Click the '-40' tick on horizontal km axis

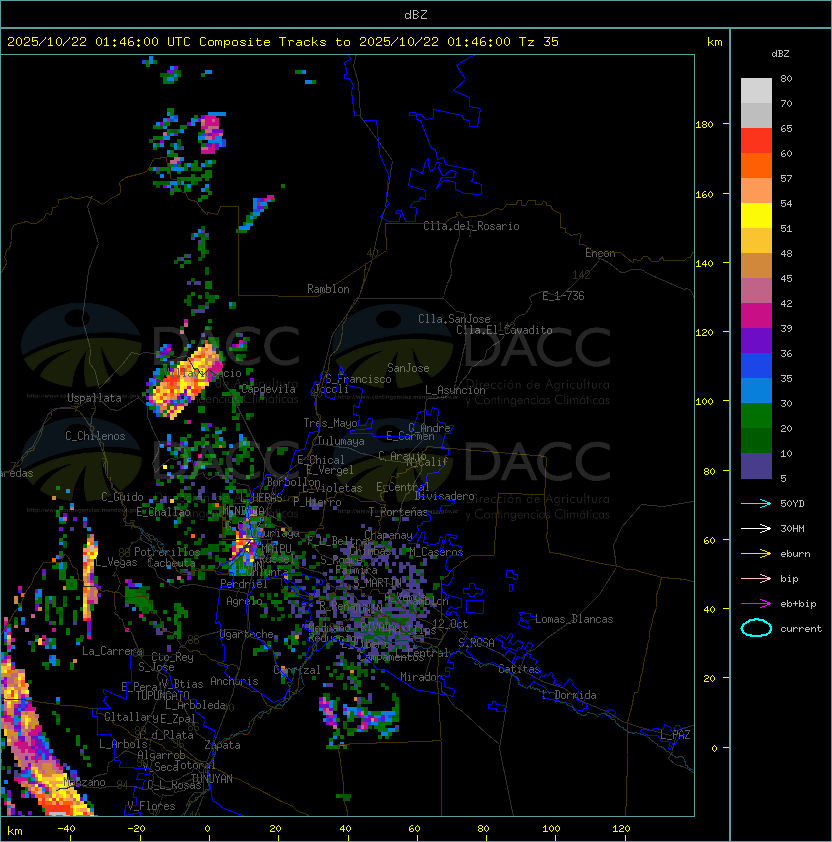coord(66,829)
